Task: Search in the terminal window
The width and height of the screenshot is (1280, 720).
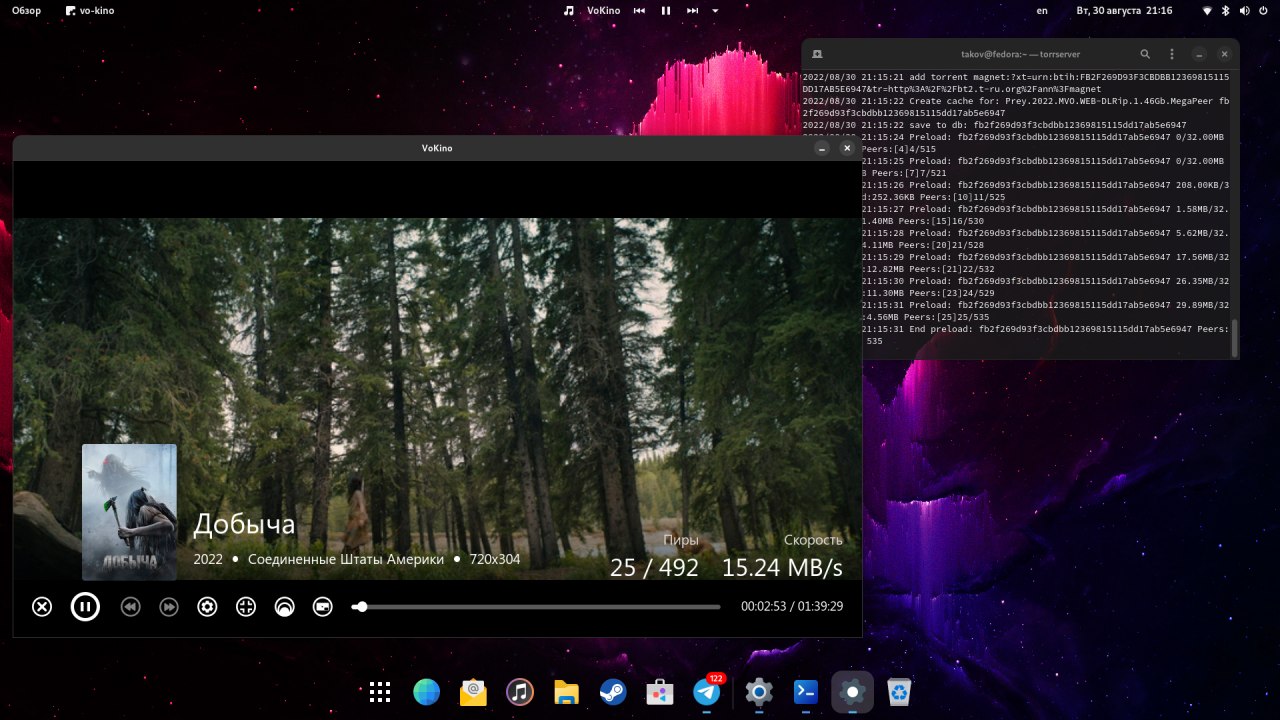Action: coord(1145,54)
